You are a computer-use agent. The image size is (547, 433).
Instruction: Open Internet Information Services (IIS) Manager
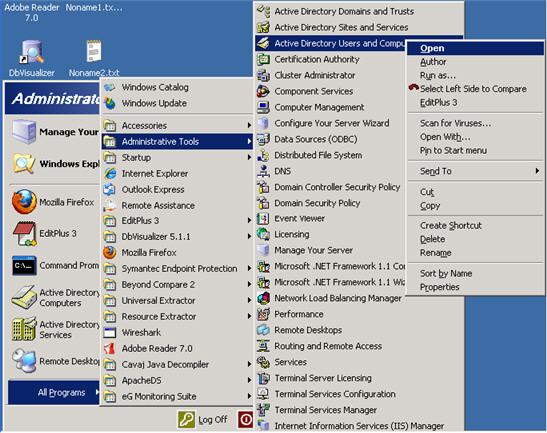pyautogui.click(x=359, y=426)
